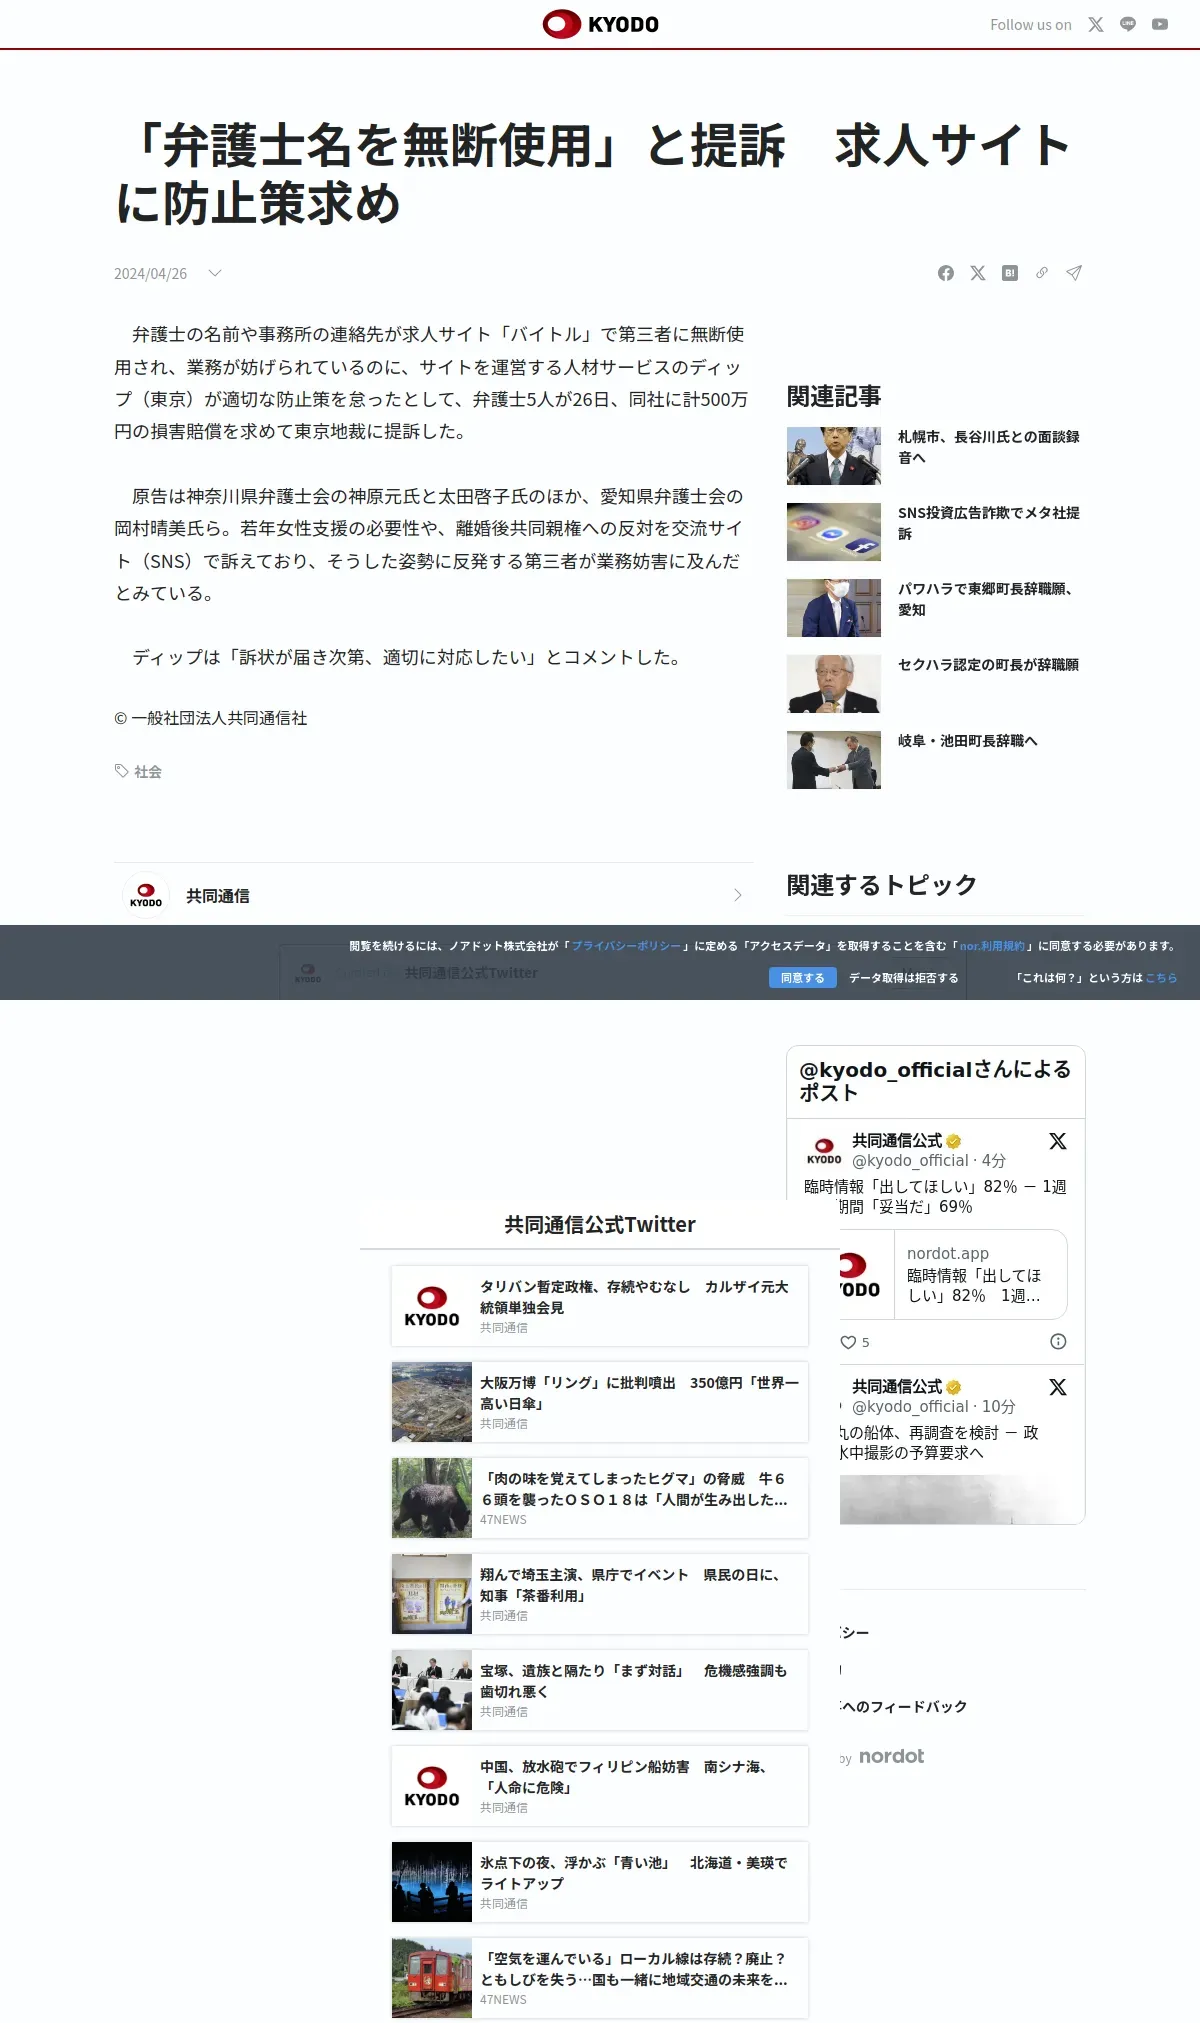
Task: Open thumbnail of 大阪万博 article
Action: coord(432,1402)
